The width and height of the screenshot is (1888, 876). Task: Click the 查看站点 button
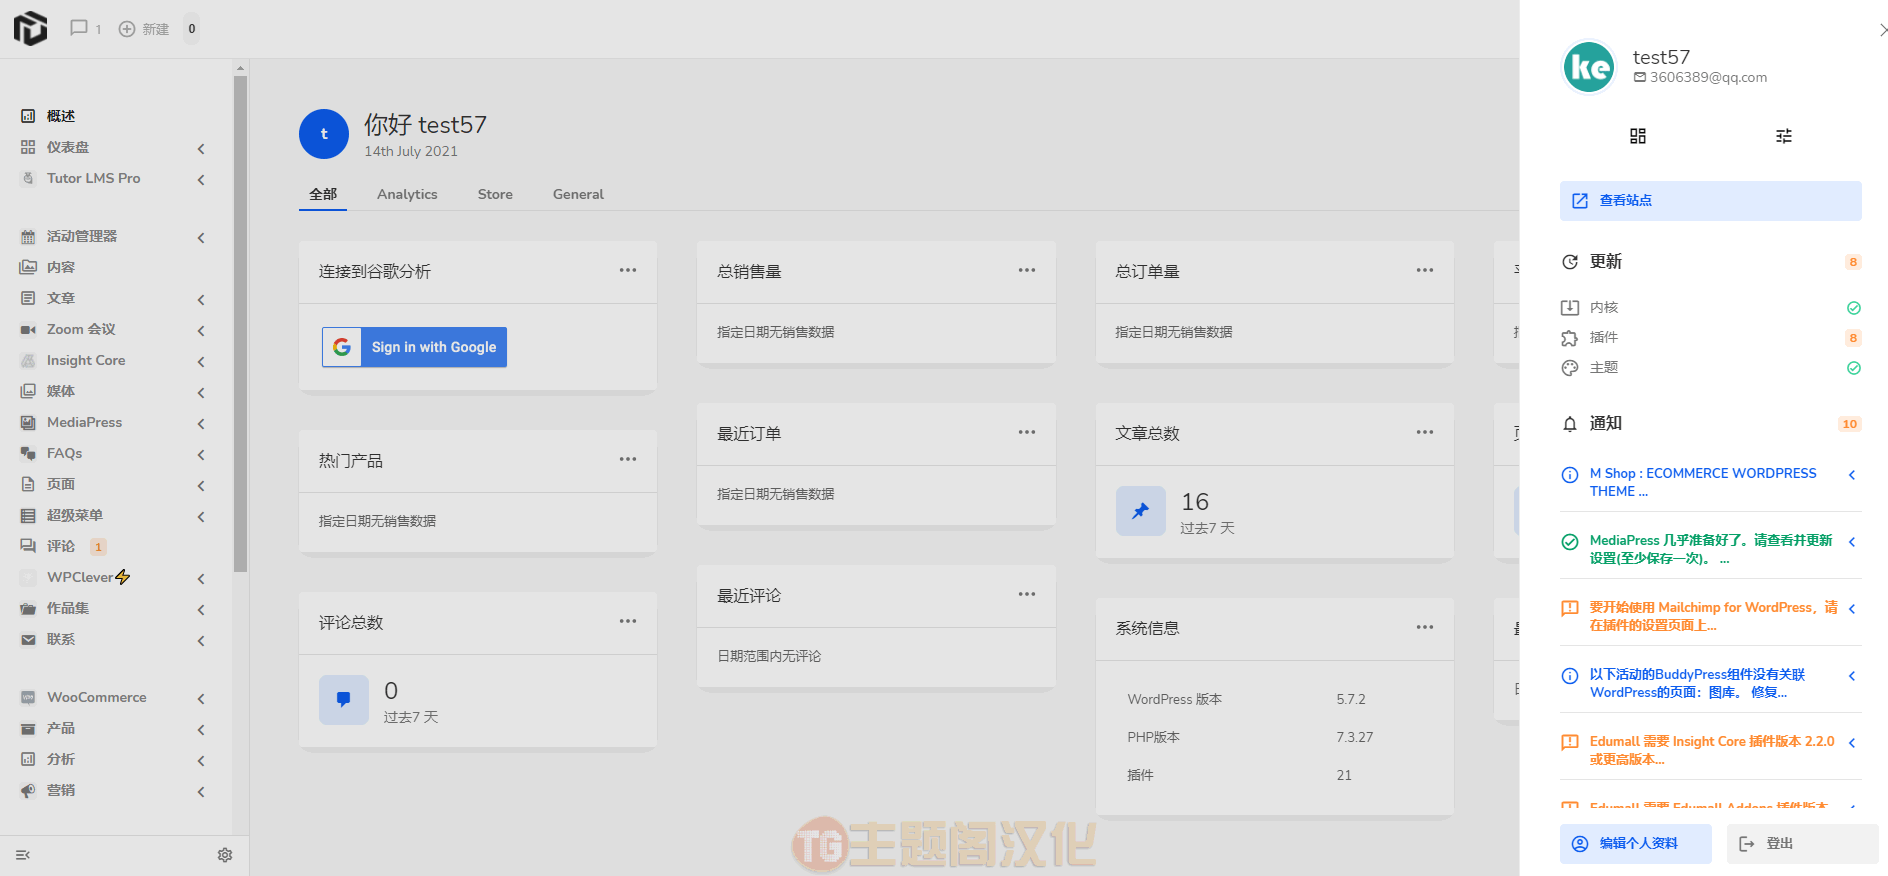(1711, 201)
